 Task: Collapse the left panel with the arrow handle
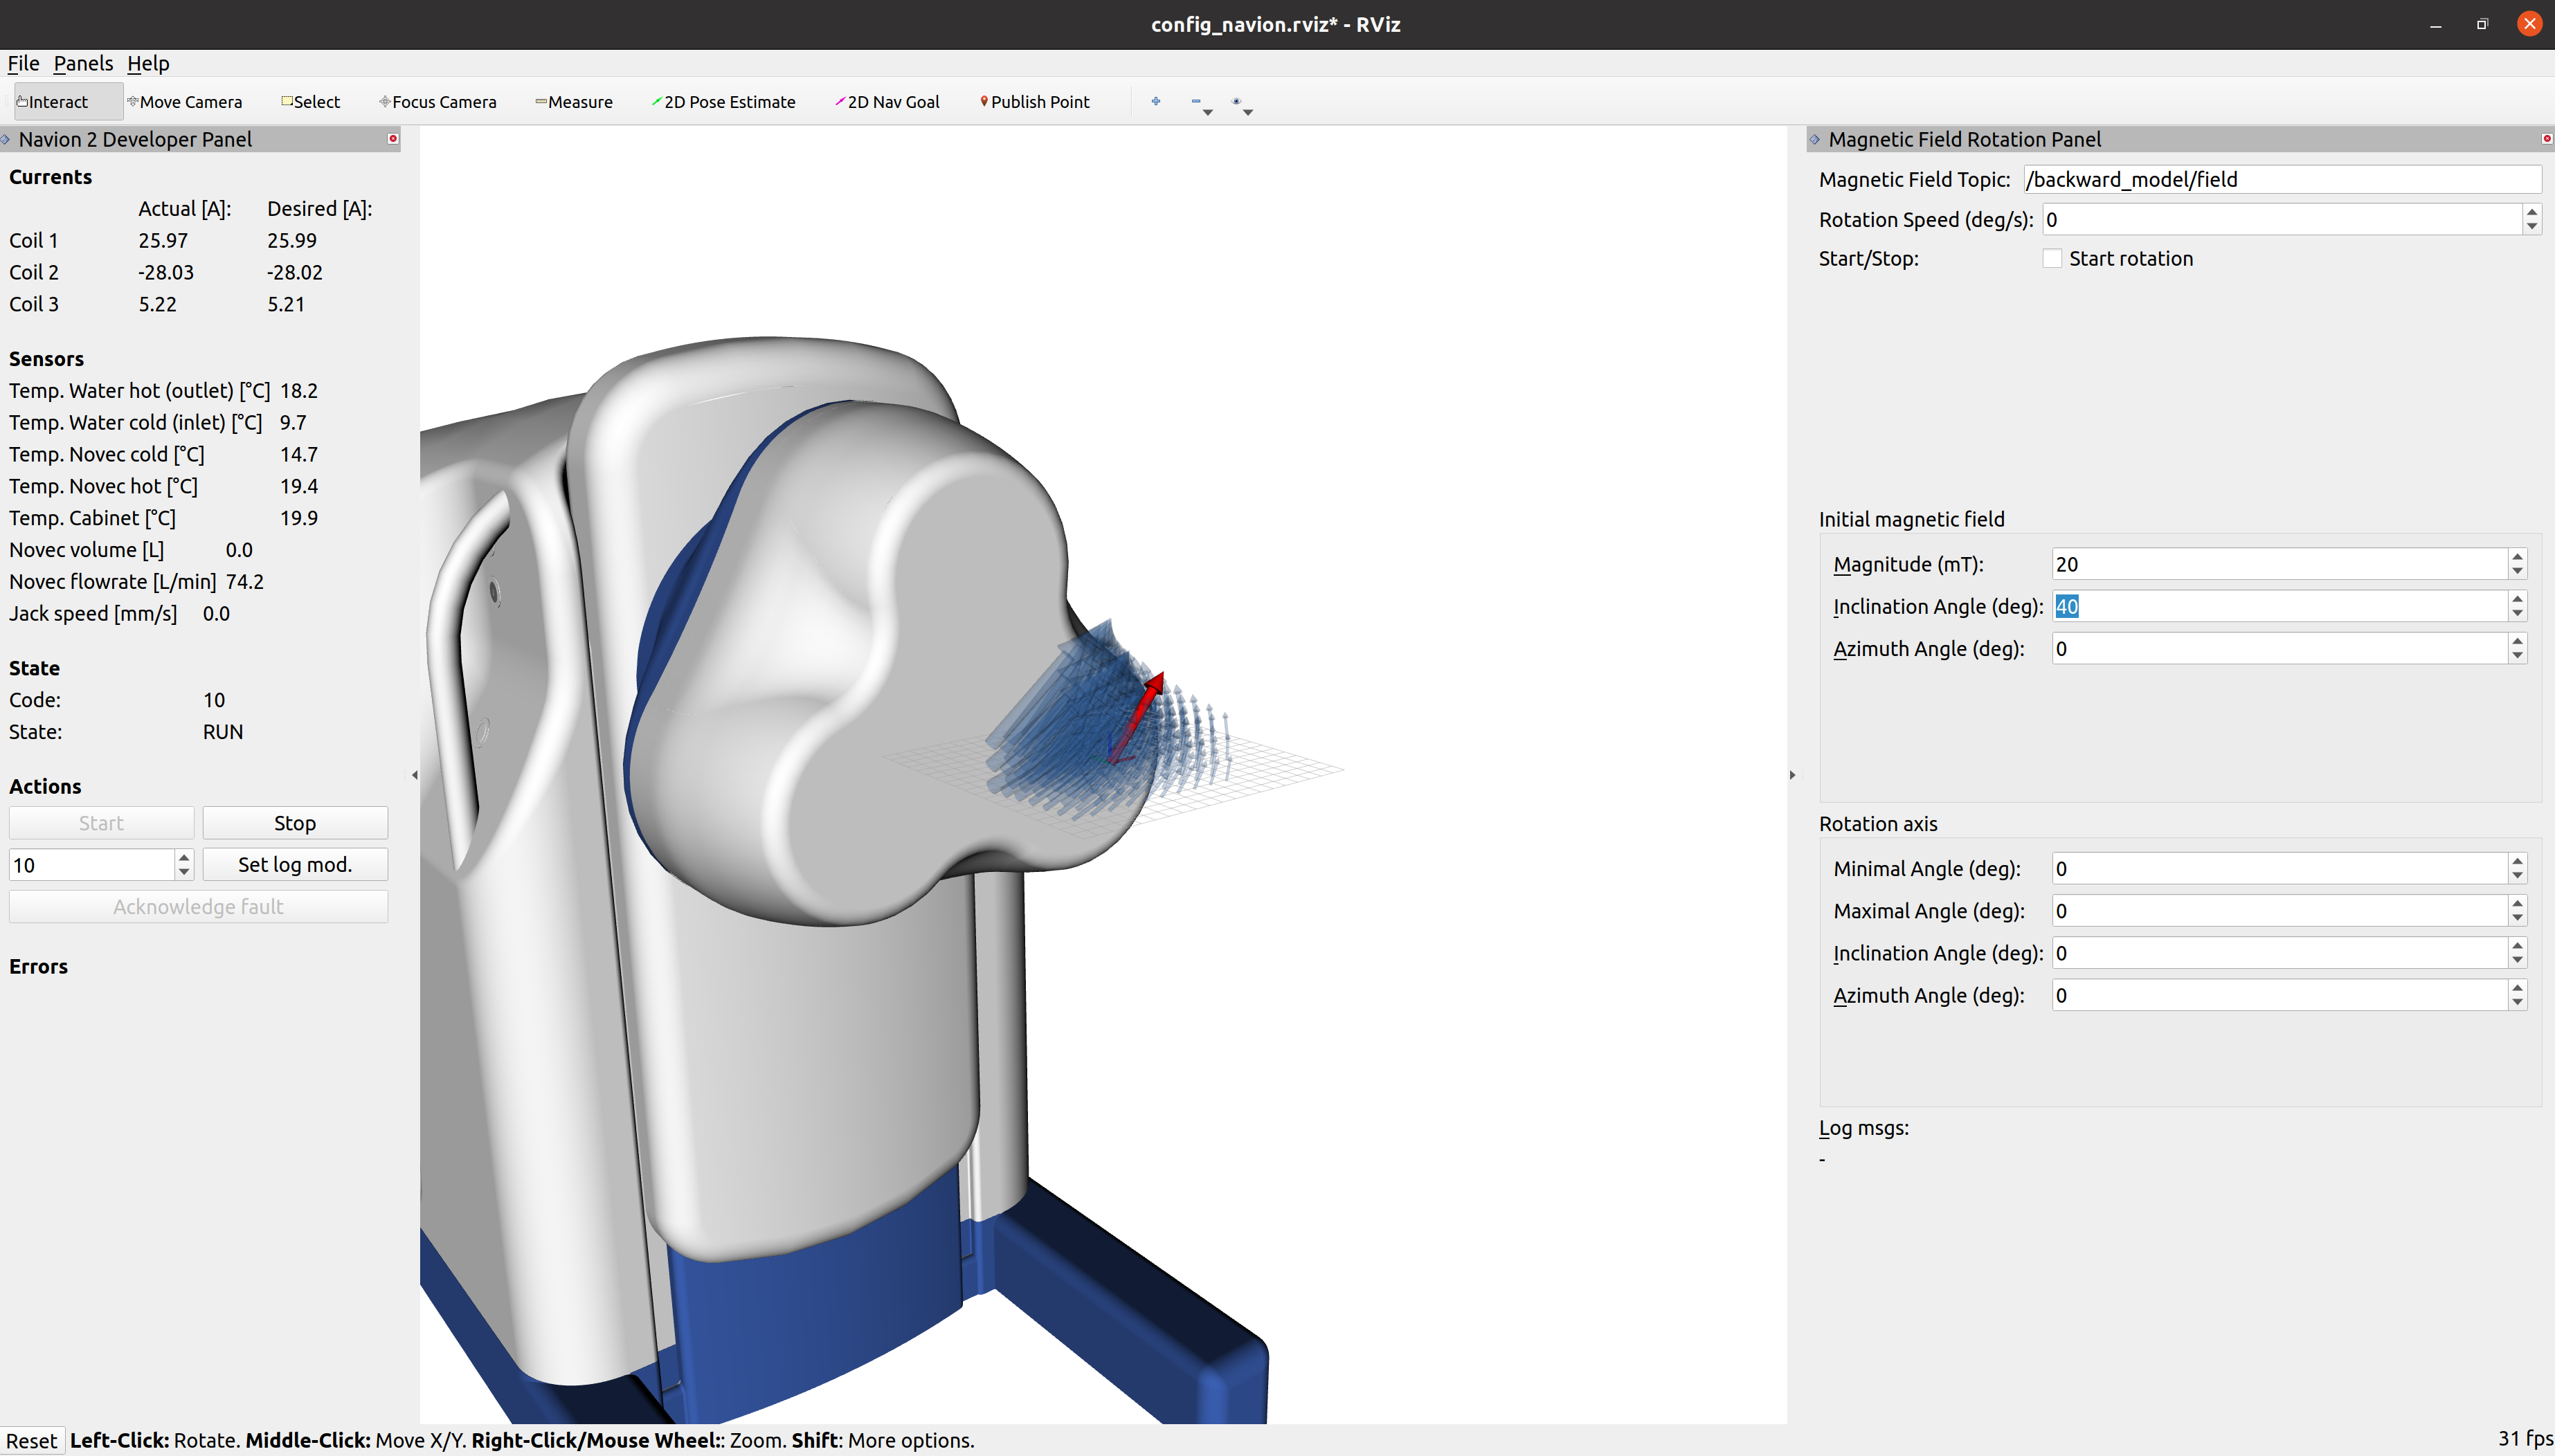[414, 775]
